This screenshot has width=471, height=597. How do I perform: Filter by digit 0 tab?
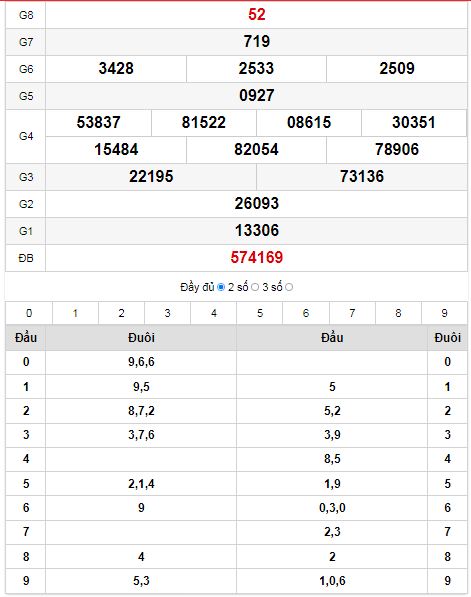tap(29, 313)
